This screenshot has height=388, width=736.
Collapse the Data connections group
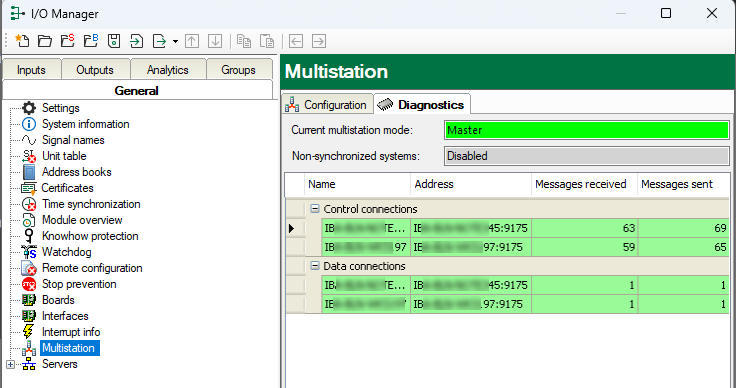pyautogui.click(x=315, y=266)
